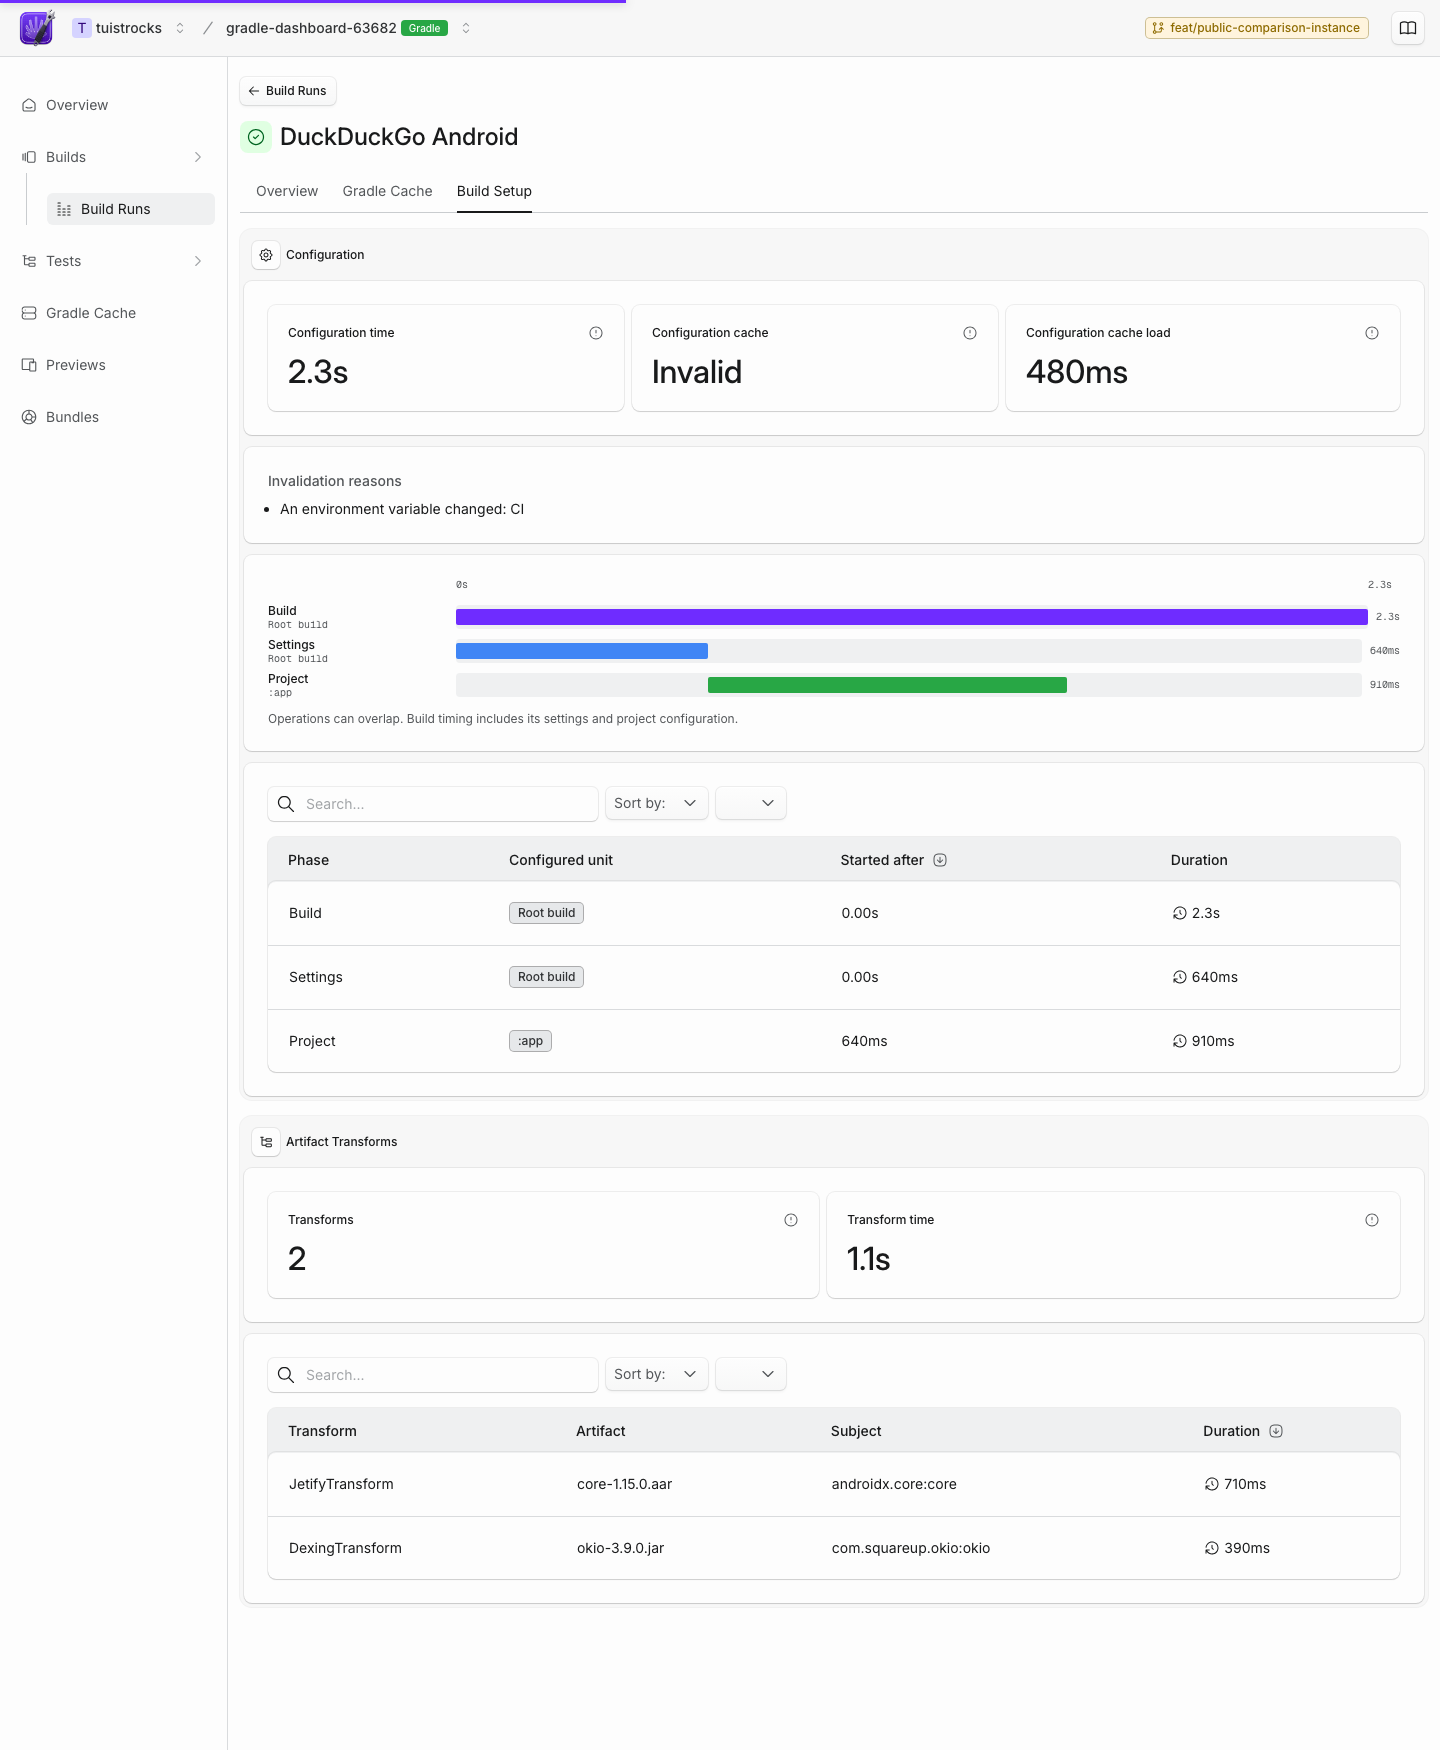This screenshot has width=1440, height=1750.
Task: Click the androidx.core:core subject cell
Action: [894, 1484]
